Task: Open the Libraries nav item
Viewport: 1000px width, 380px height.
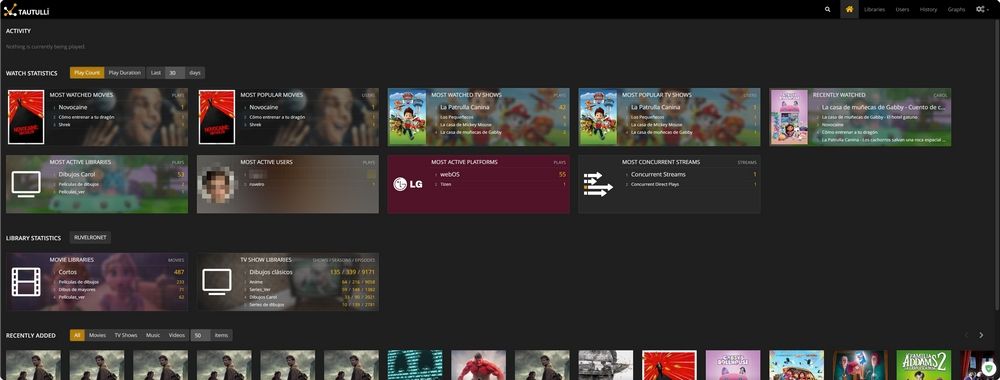Action: (x=874, y=10)
